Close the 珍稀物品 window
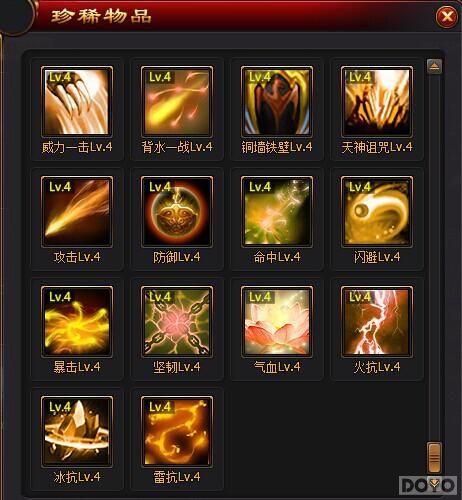Viewport: 462px width, 500px height. coord(447,16)
